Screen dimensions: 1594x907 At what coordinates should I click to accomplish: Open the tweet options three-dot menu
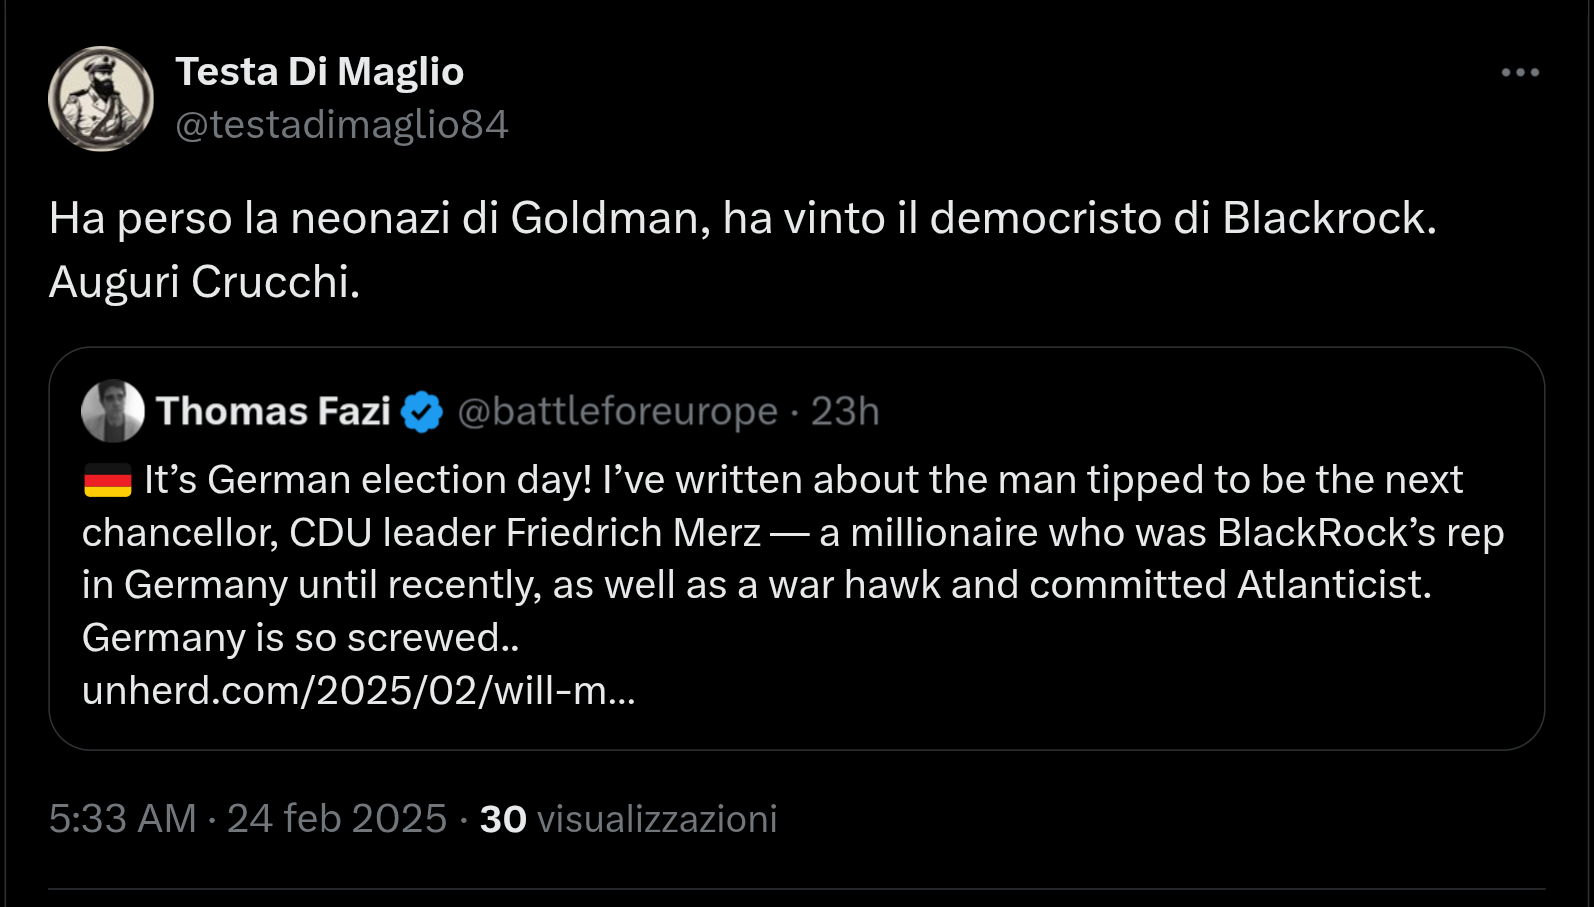1520,71
